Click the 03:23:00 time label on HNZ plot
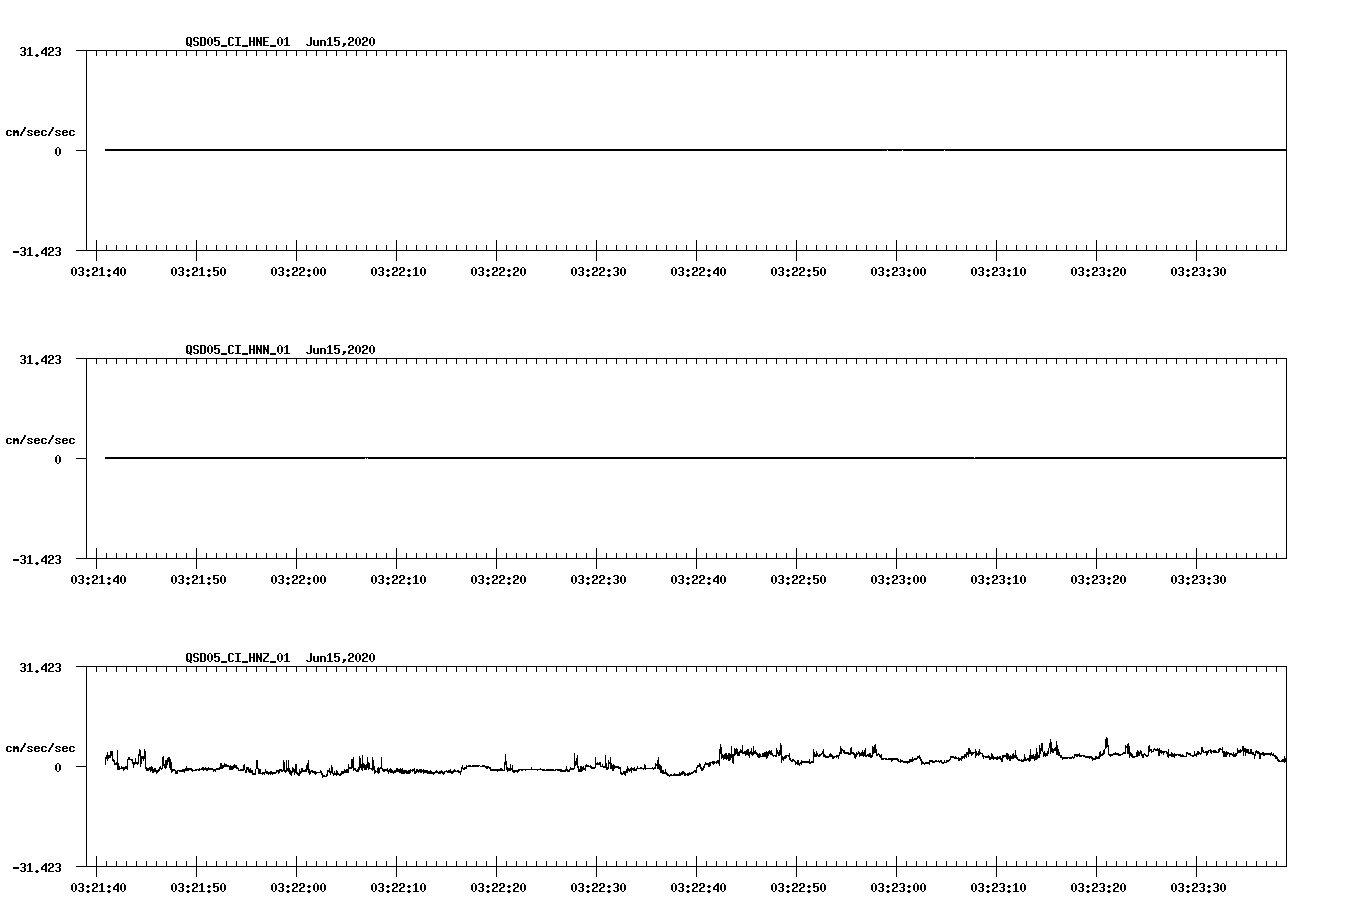Image resolution: width=1358 pixels, height=924 pixels. 898,888
